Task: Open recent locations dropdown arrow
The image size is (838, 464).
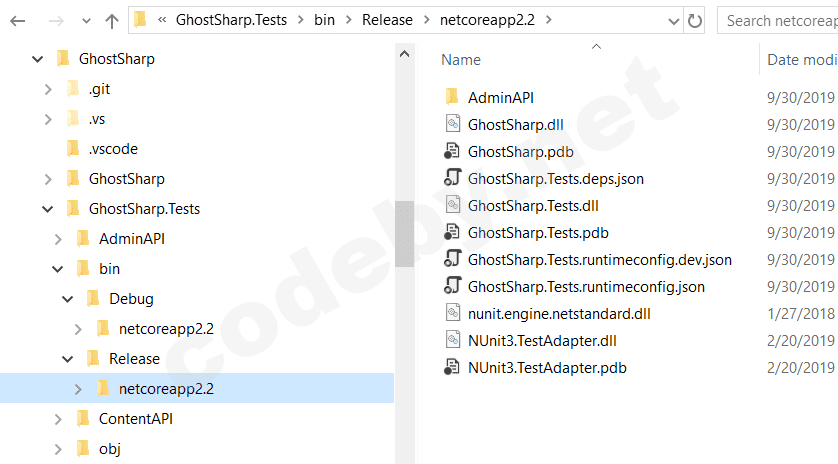Action: (x=84, y=20)
